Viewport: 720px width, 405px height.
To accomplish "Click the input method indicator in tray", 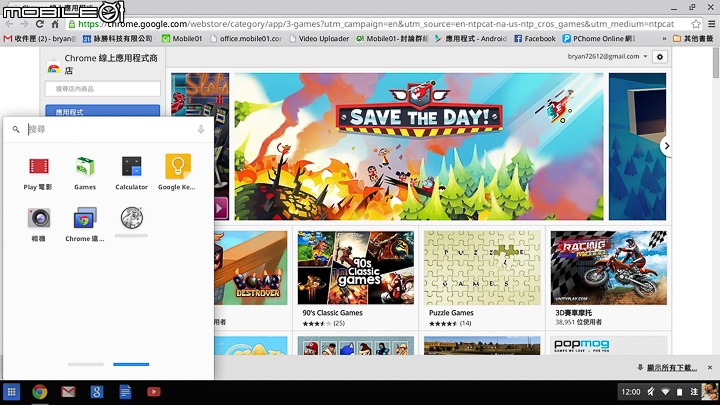I will pos(694,392).
